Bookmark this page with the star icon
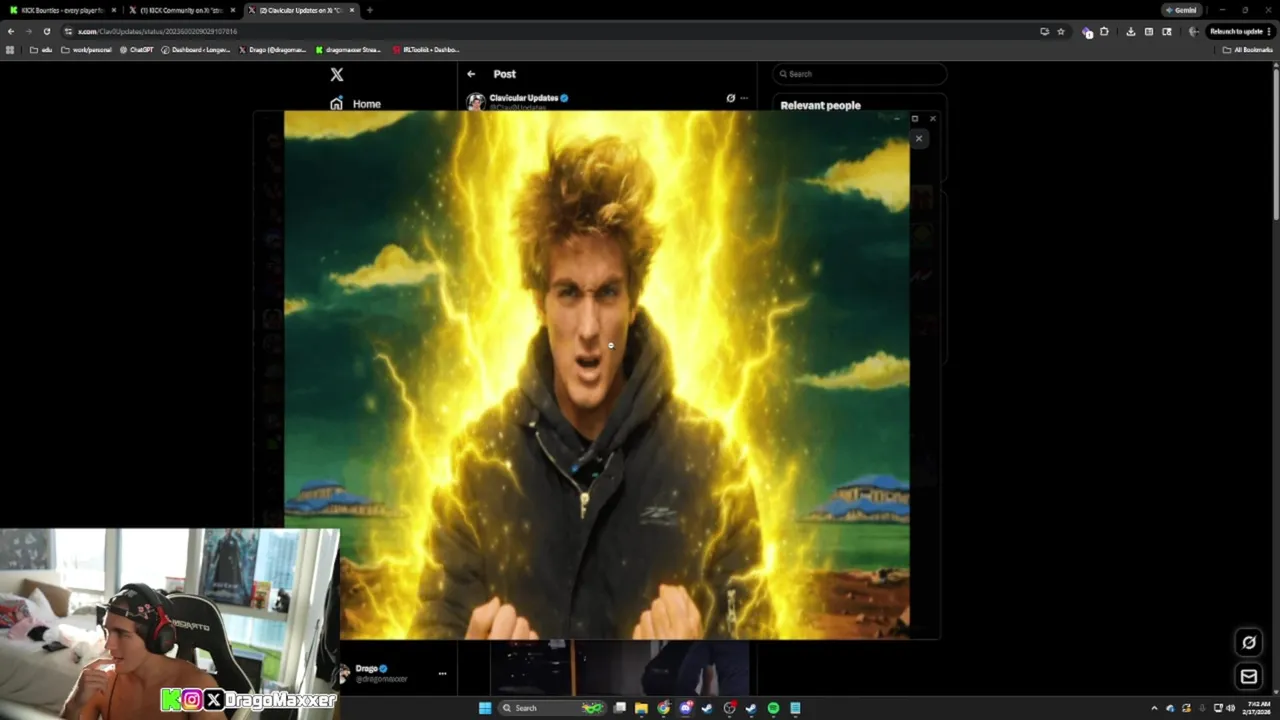Screen dimensions: 1280x720 pos(1061,31)
